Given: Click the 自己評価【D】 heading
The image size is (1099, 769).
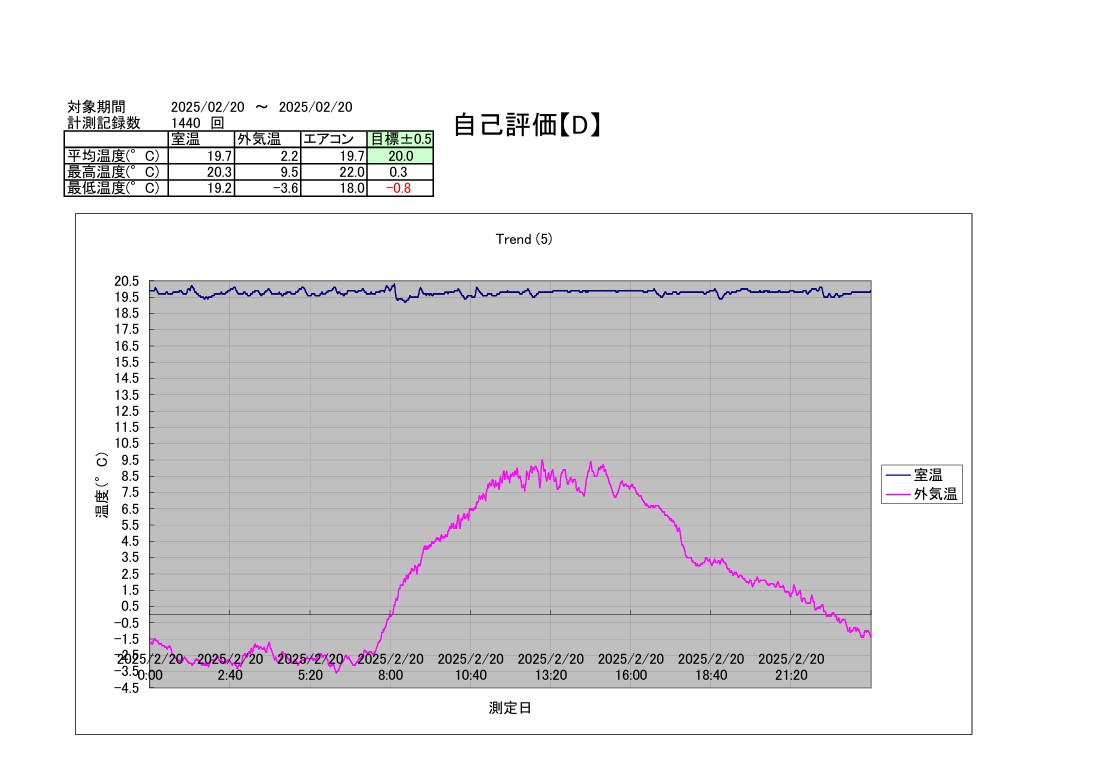Looking at the screenshot, I should click(x=527, y=125).
